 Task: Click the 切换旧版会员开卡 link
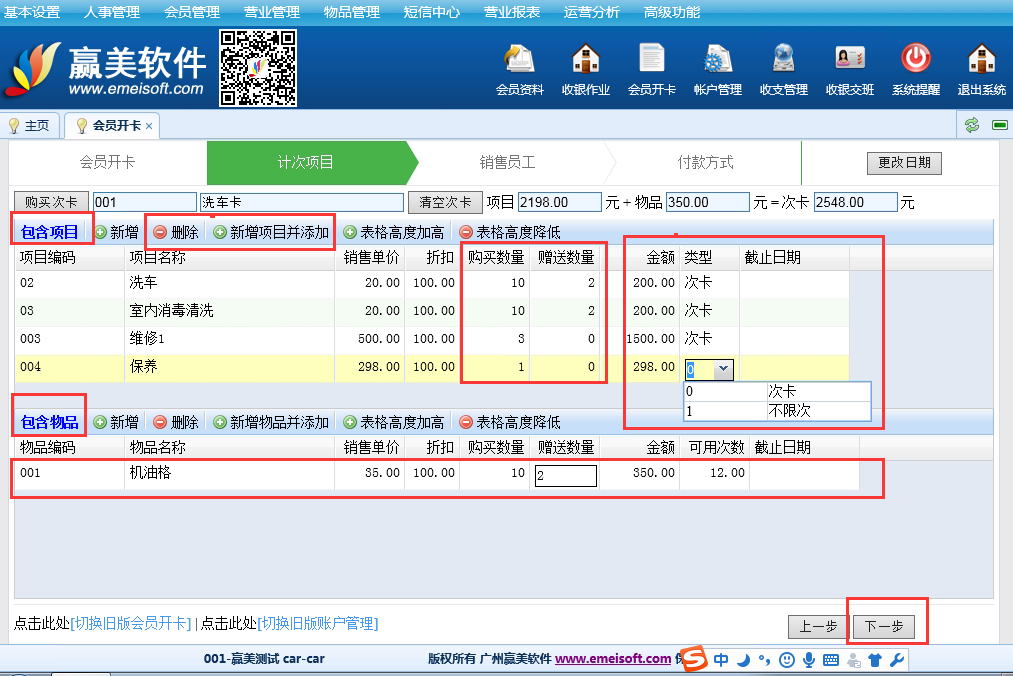pos(131,624)
